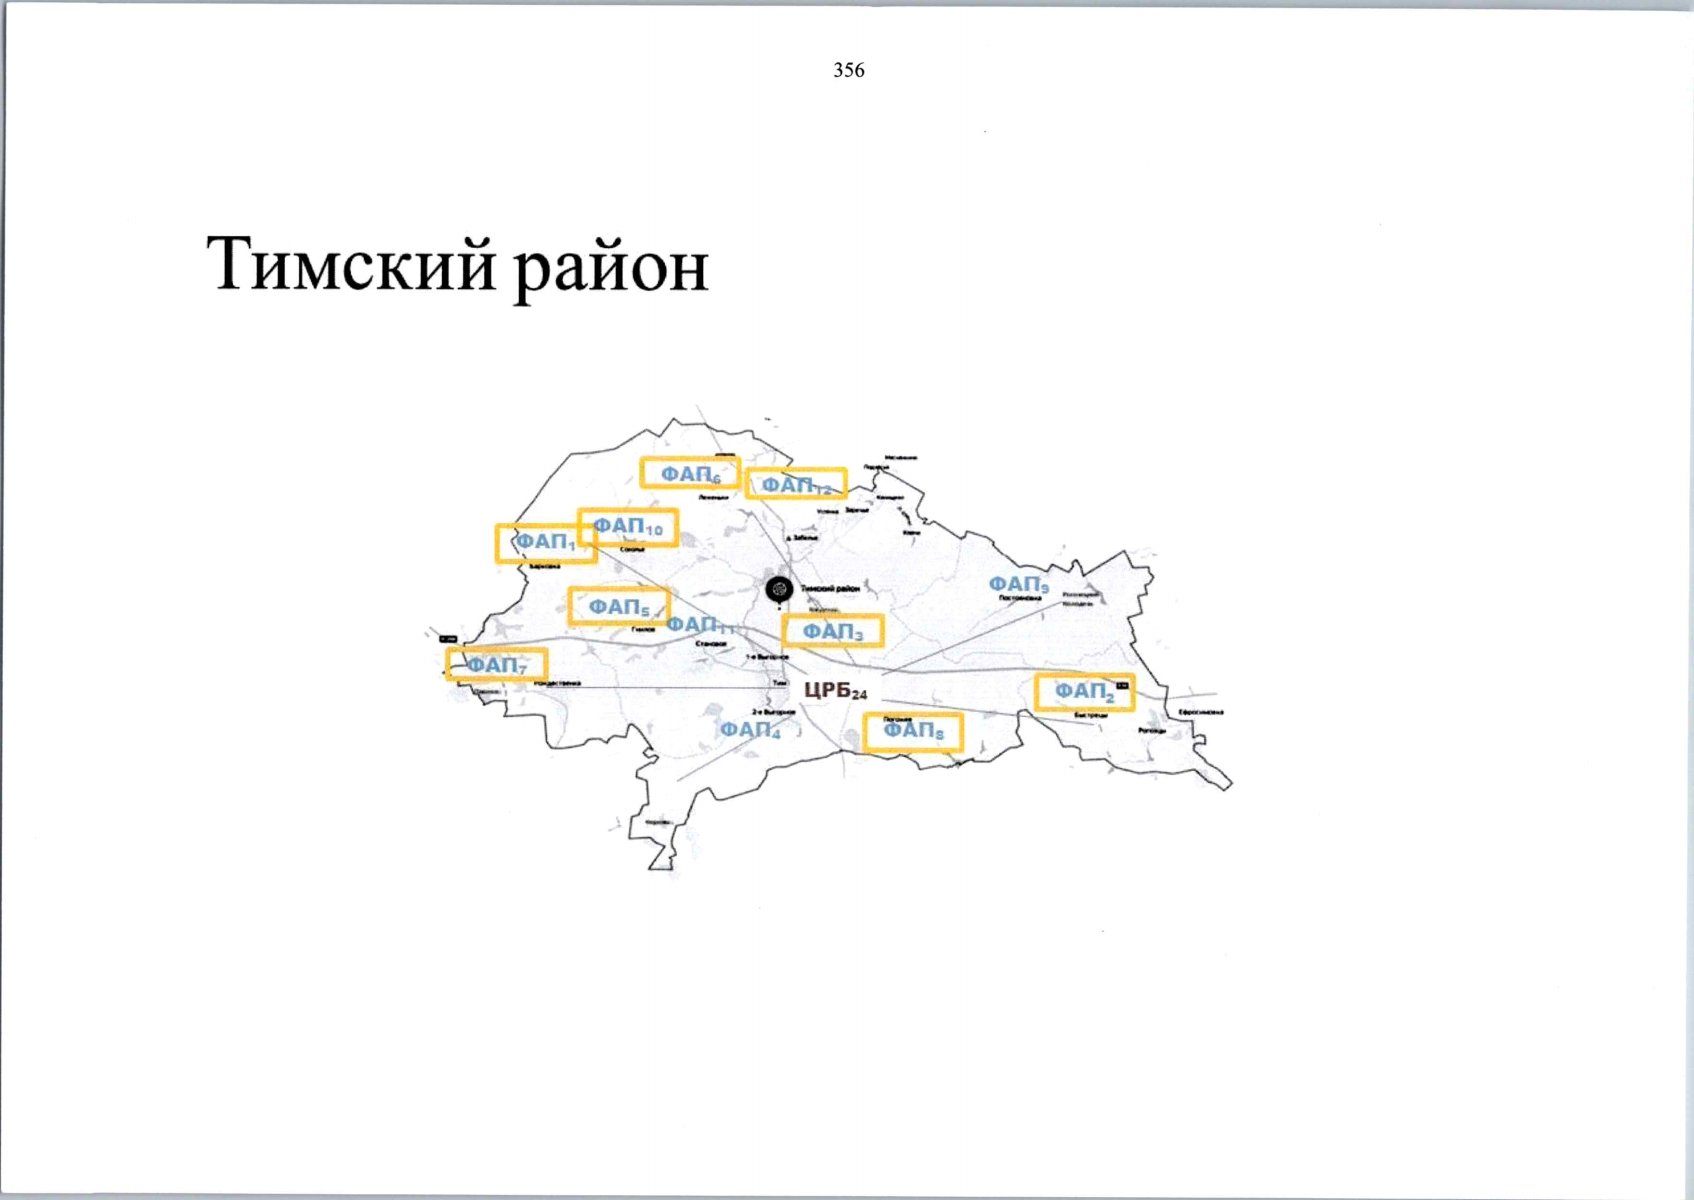The width and height of the screenshot is (1694, 1200).
Task: Click the small black road badge beside ФАП2
Action: pyautogui.click(x=1122, y=684)
